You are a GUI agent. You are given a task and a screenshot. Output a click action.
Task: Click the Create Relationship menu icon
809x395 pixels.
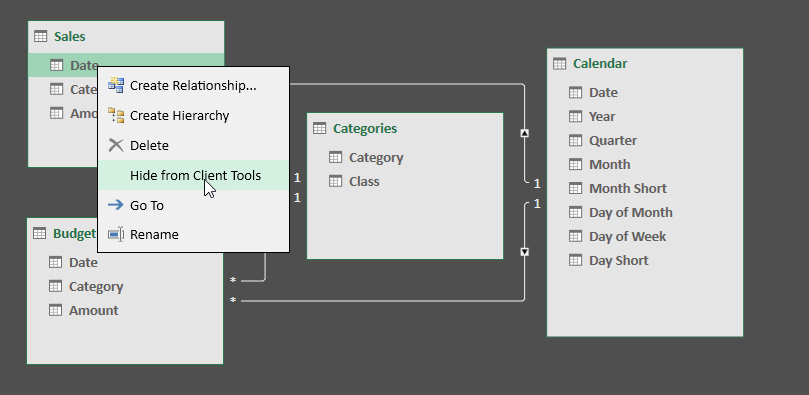coord(116,86)
